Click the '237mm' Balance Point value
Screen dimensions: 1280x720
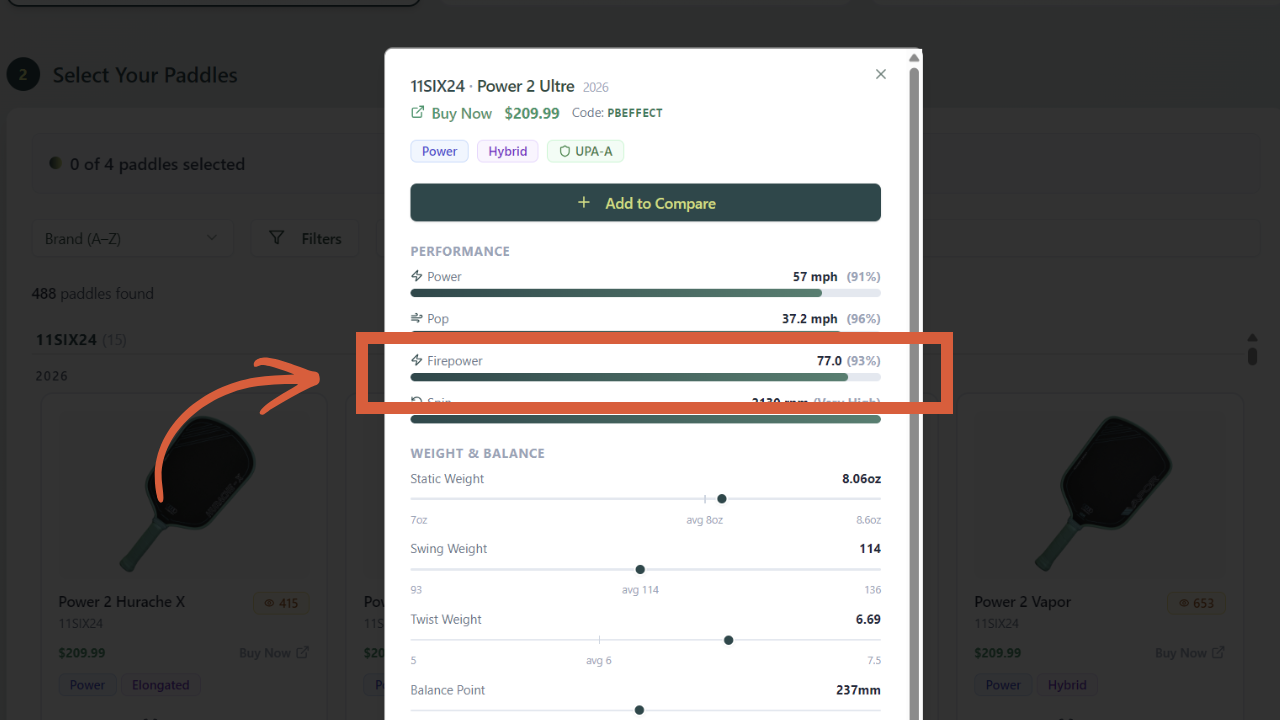click(858, 690)
